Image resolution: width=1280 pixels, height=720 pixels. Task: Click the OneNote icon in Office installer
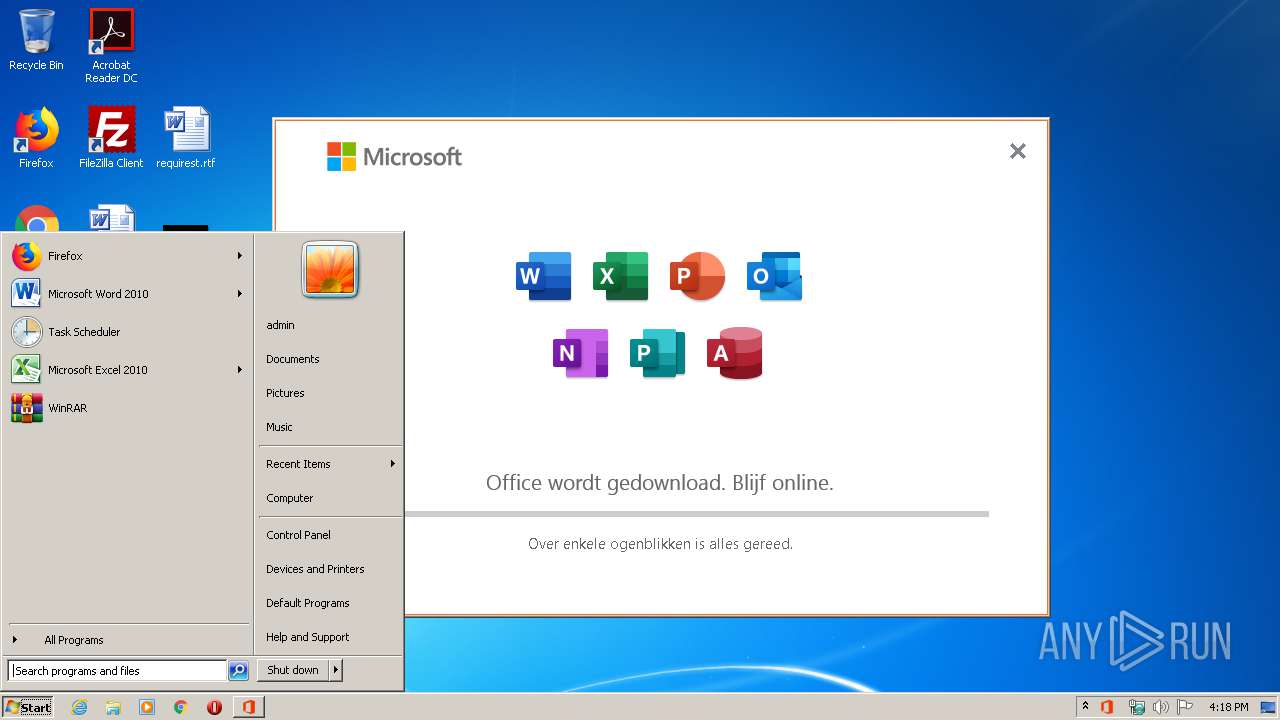coord(581,353)
